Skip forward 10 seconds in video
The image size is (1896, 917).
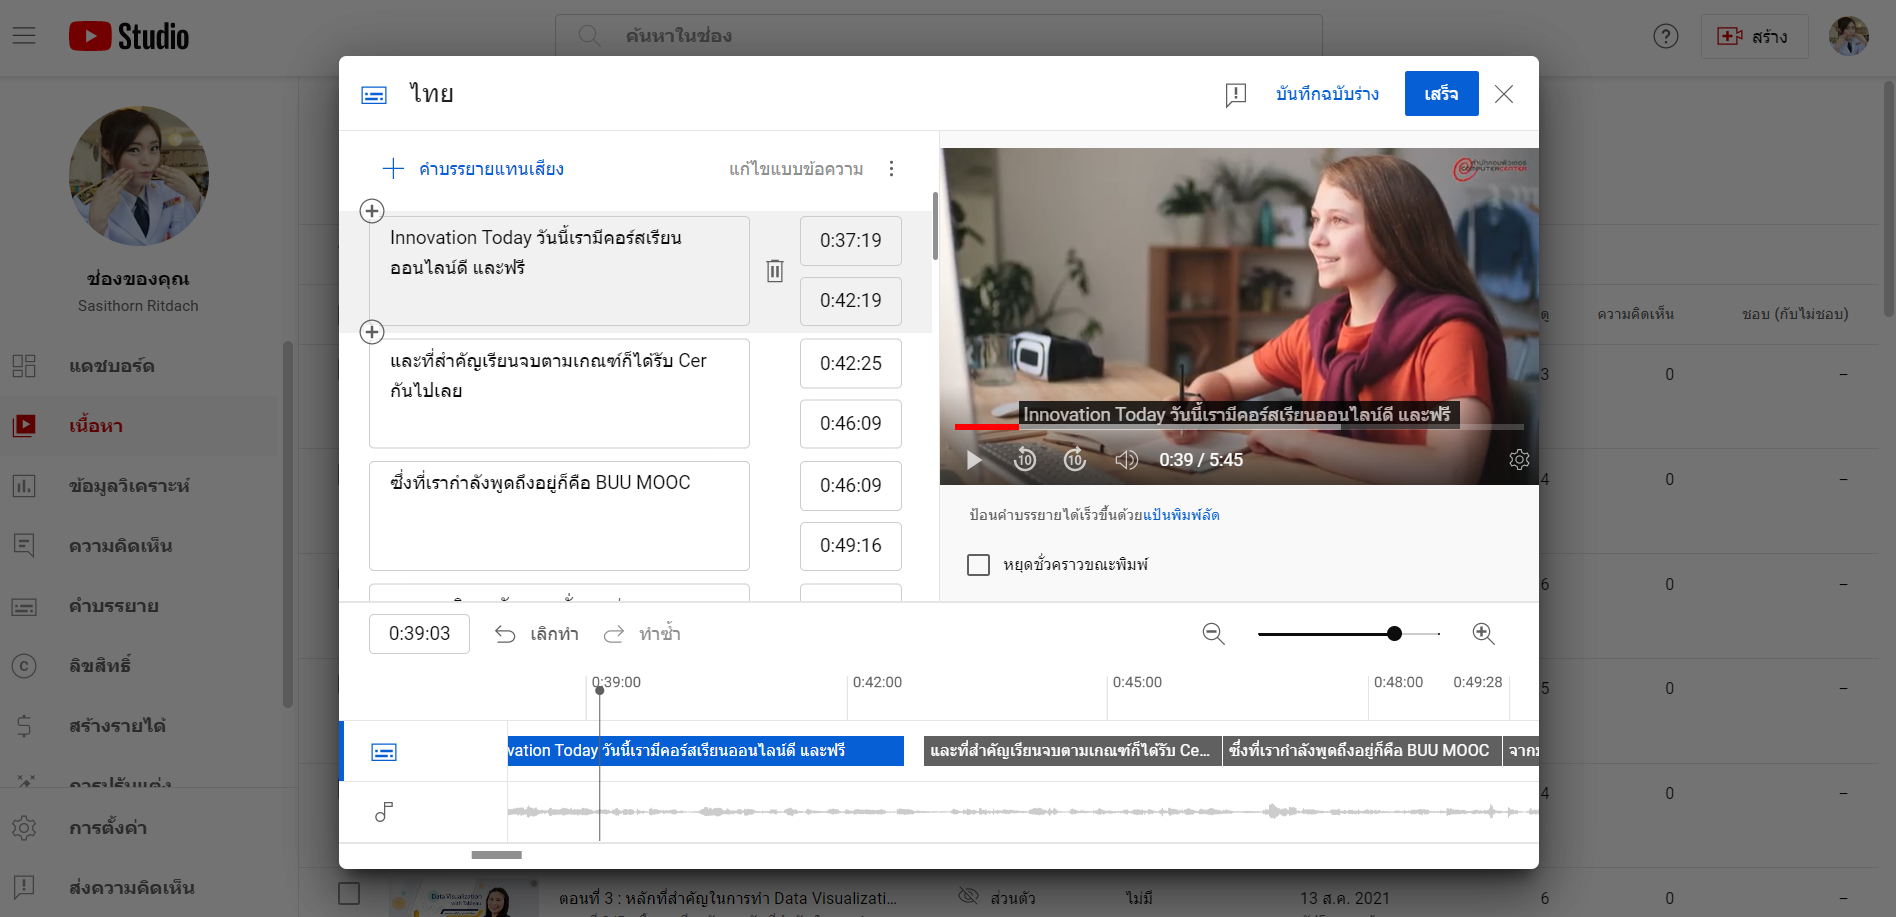[x=1075, y=460]
